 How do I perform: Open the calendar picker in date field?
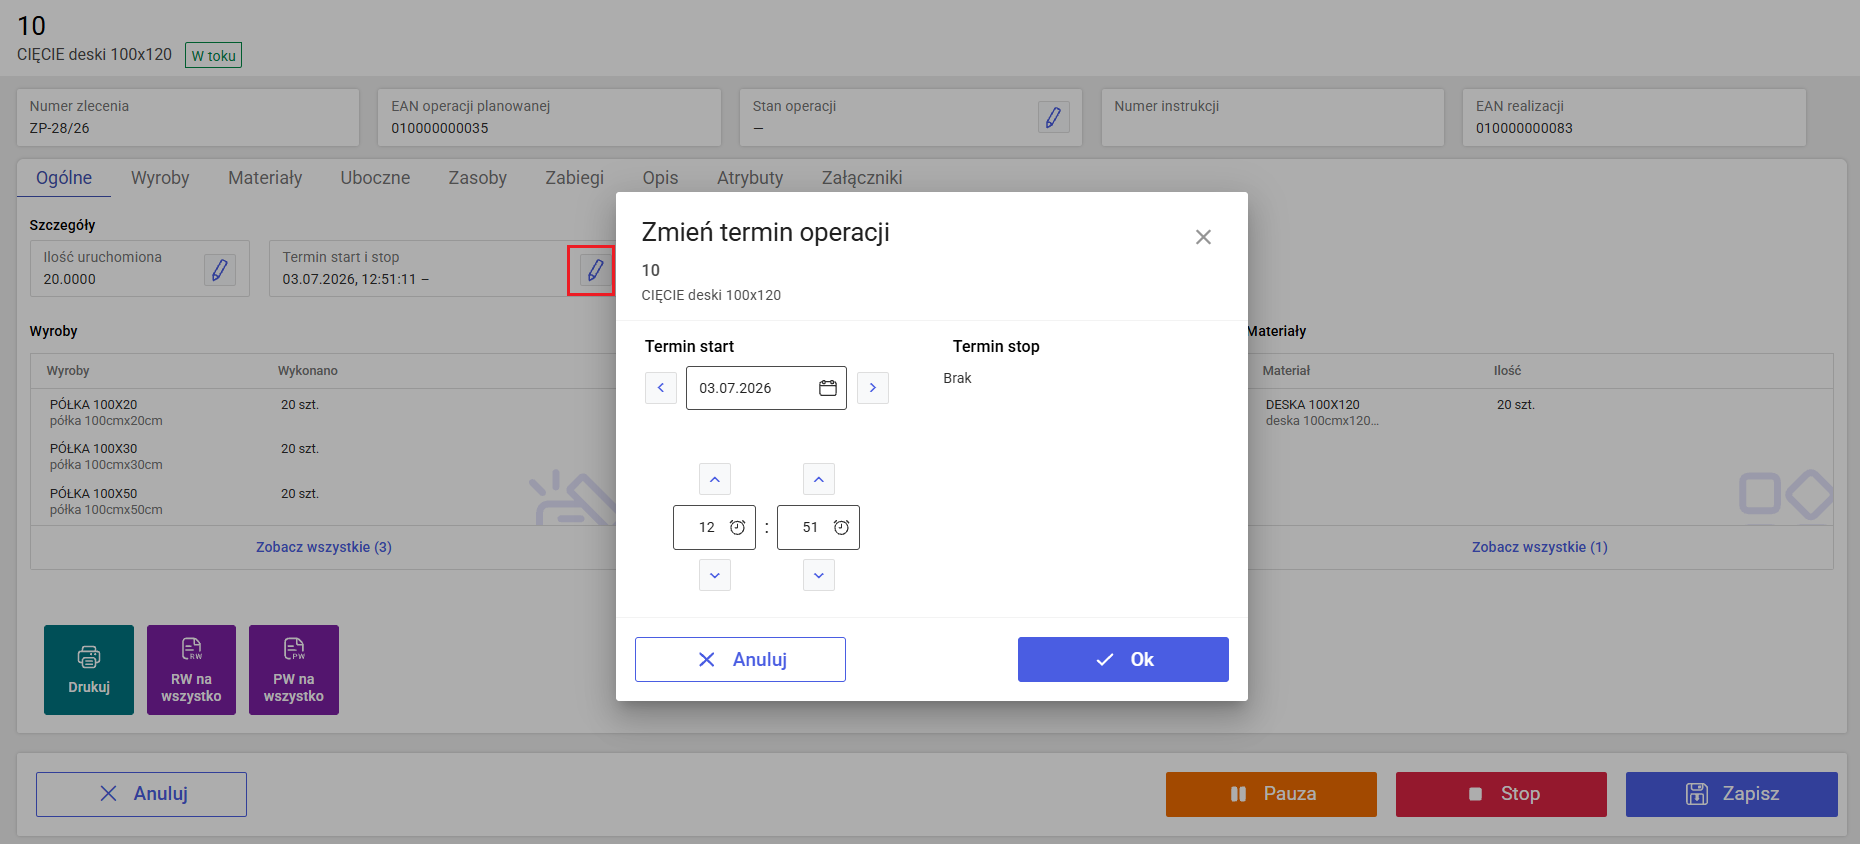point(828,388)
